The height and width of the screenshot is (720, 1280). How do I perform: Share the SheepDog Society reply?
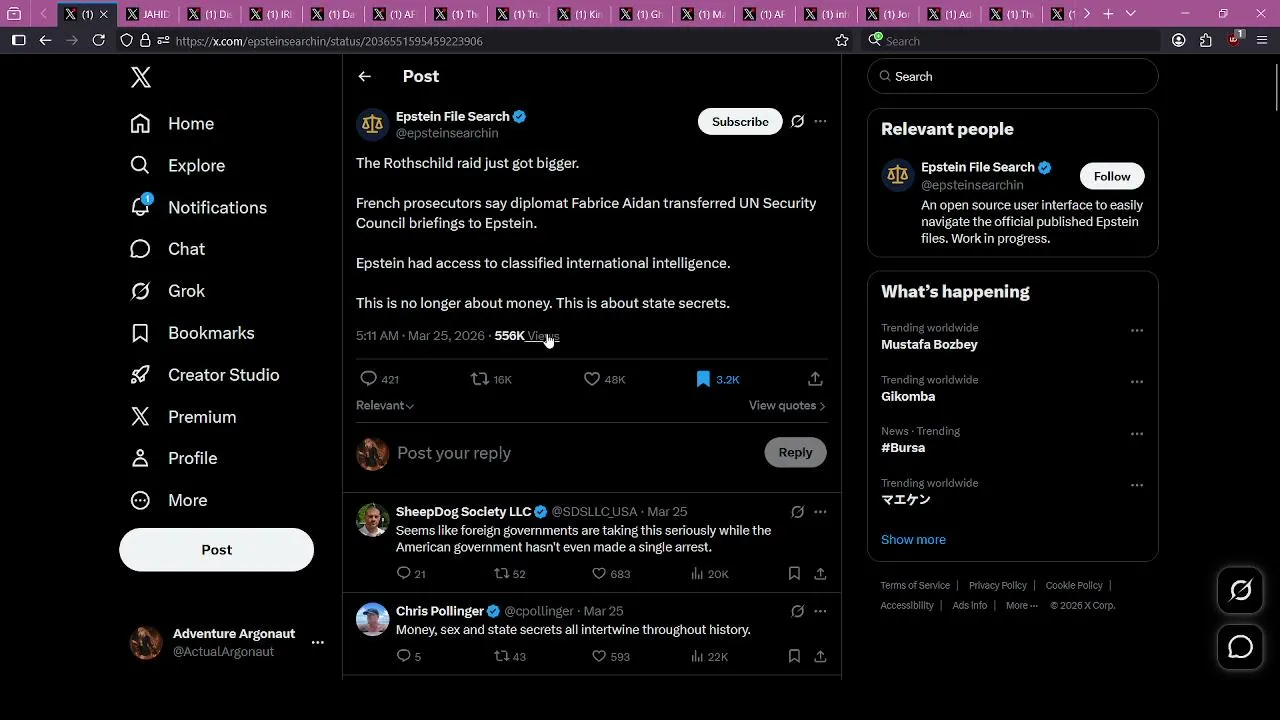tap(820, 574)
